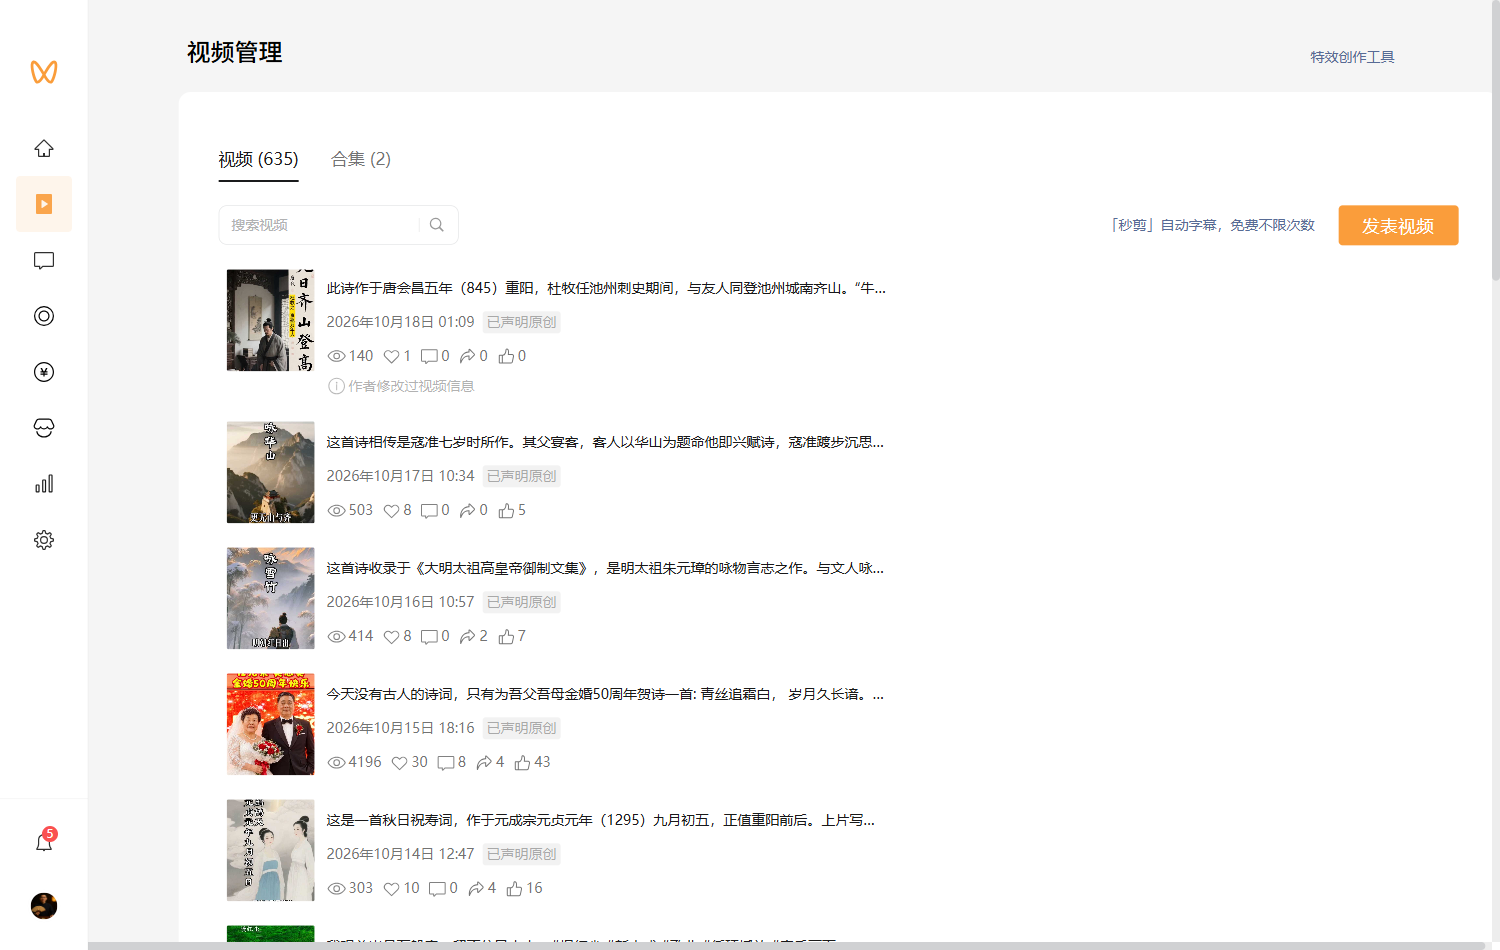Open settings gear in sidebar
Image resolution: width=1500 pixels, height=950 pixels.
44,540
